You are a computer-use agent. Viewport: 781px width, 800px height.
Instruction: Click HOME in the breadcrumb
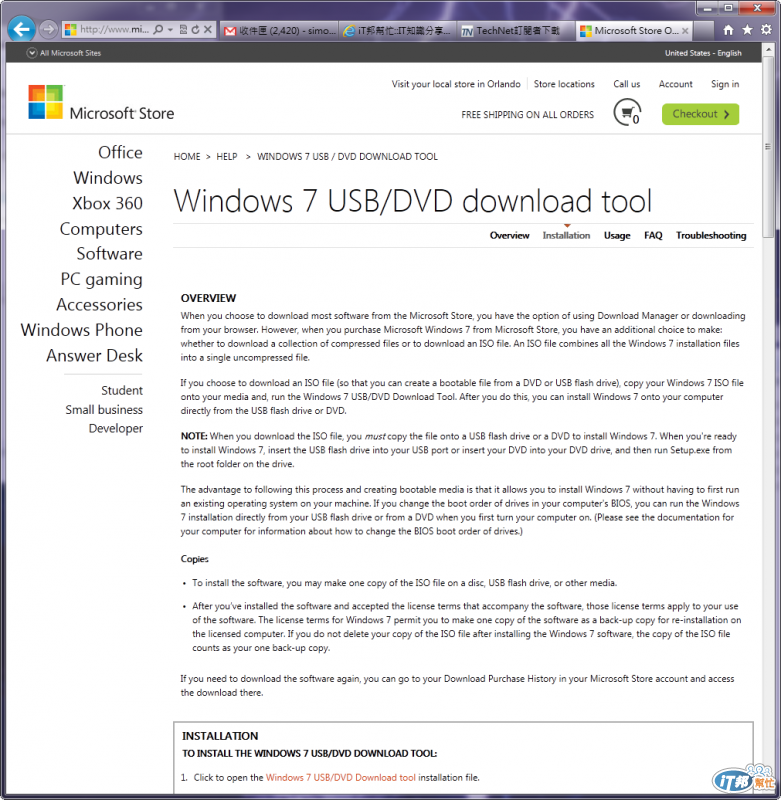pos(187,157)
